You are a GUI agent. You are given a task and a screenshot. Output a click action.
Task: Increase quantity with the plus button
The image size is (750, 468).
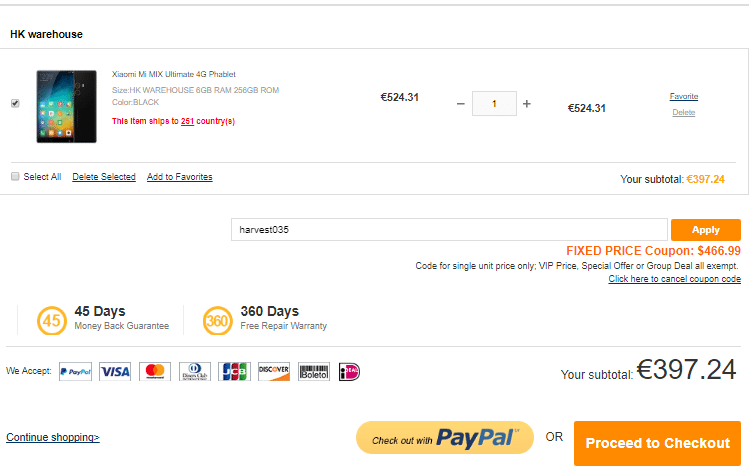(527, 104)
